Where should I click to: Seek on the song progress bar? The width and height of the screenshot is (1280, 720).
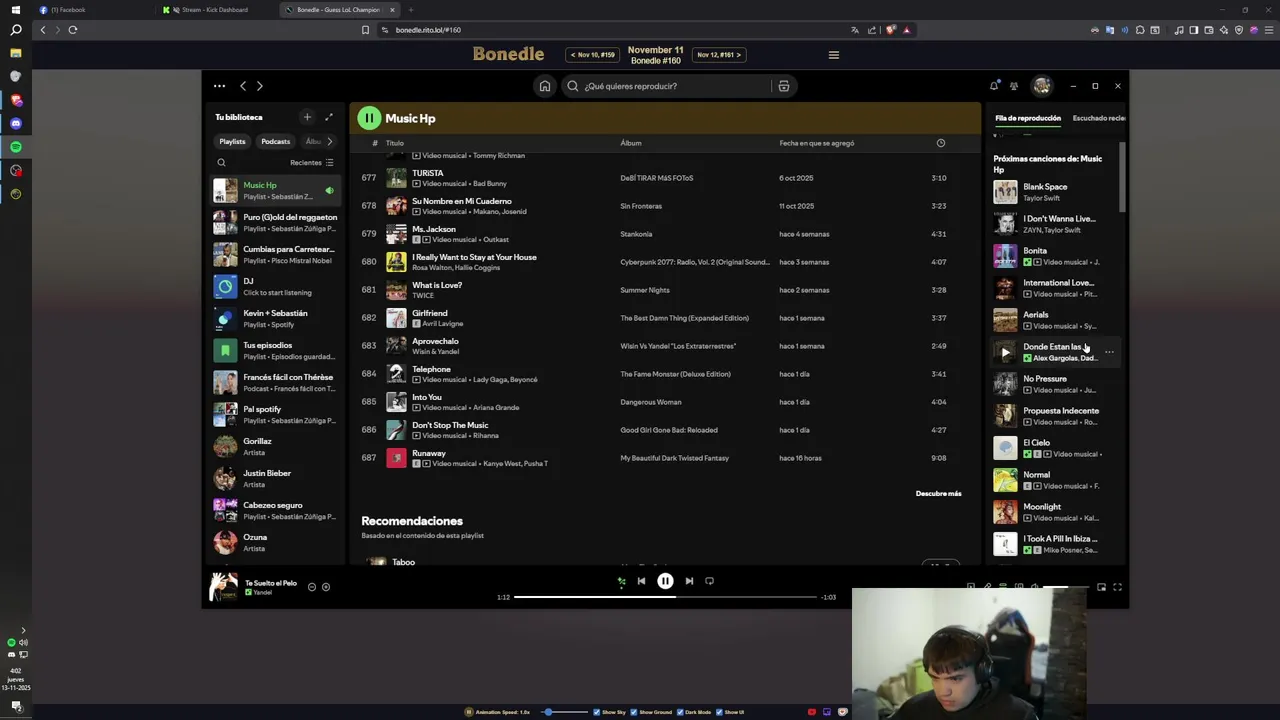(x=665, y=597)
